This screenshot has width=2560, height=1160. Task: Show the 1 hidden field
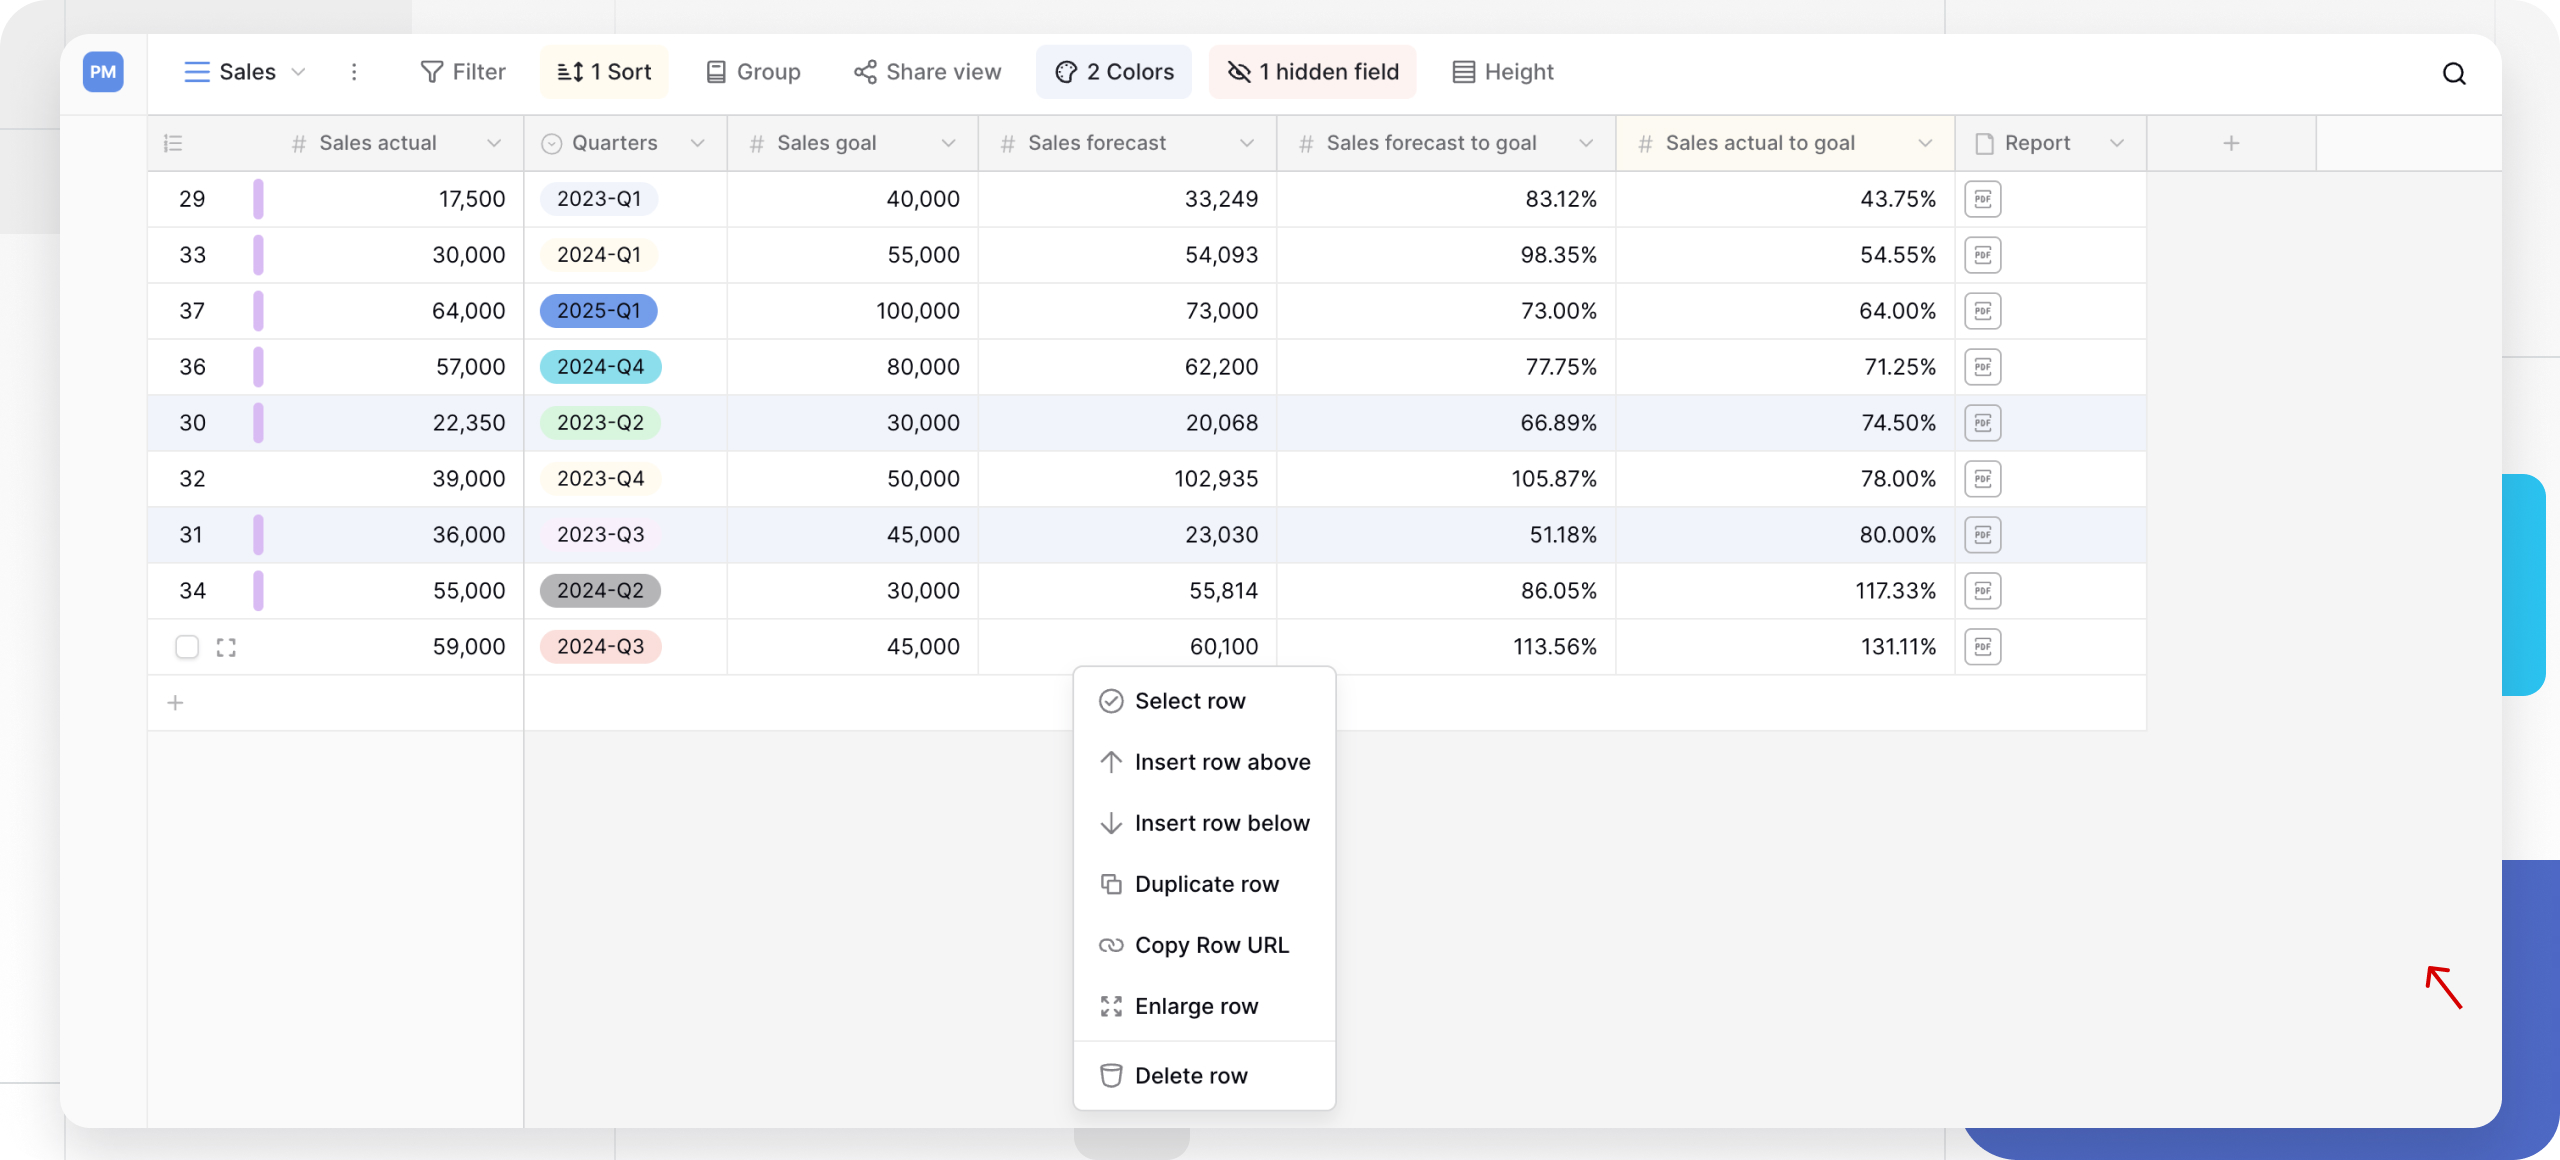tap(1312, 71)
